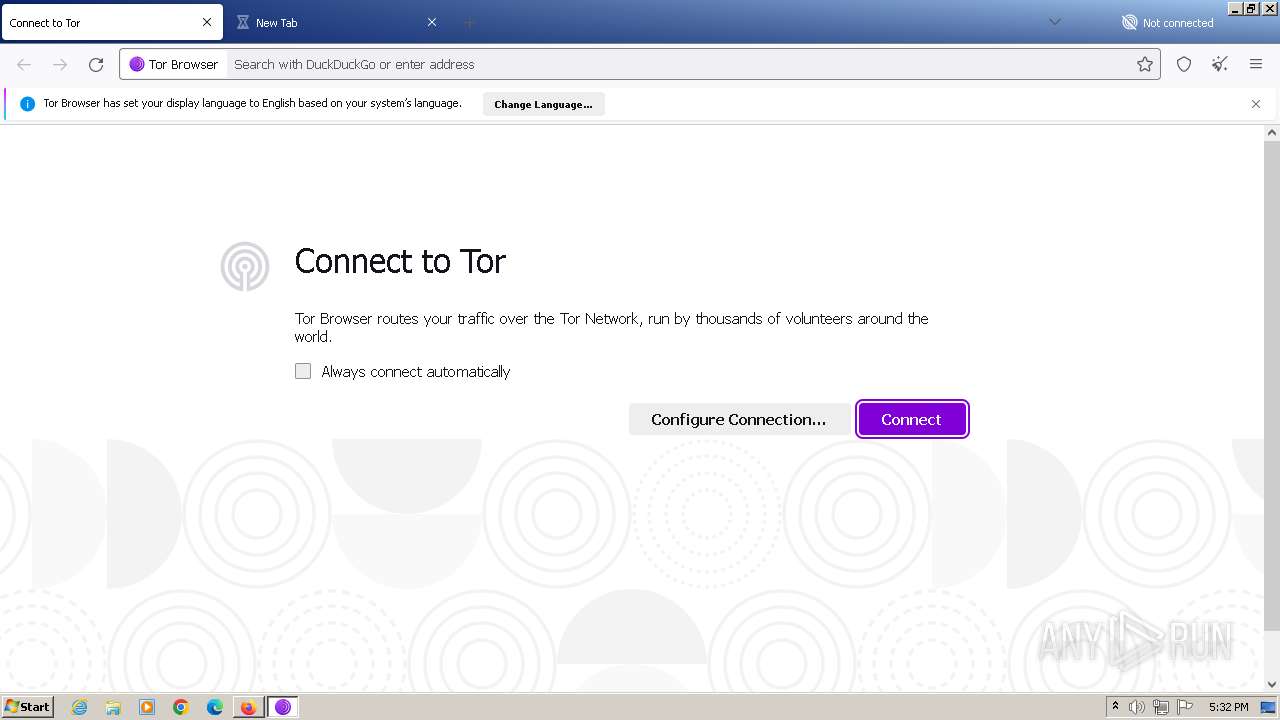Click the 5:32 PM system clock
Image resolution: width=1280 pixels, height=720 pixels.
click(1228, 707)
